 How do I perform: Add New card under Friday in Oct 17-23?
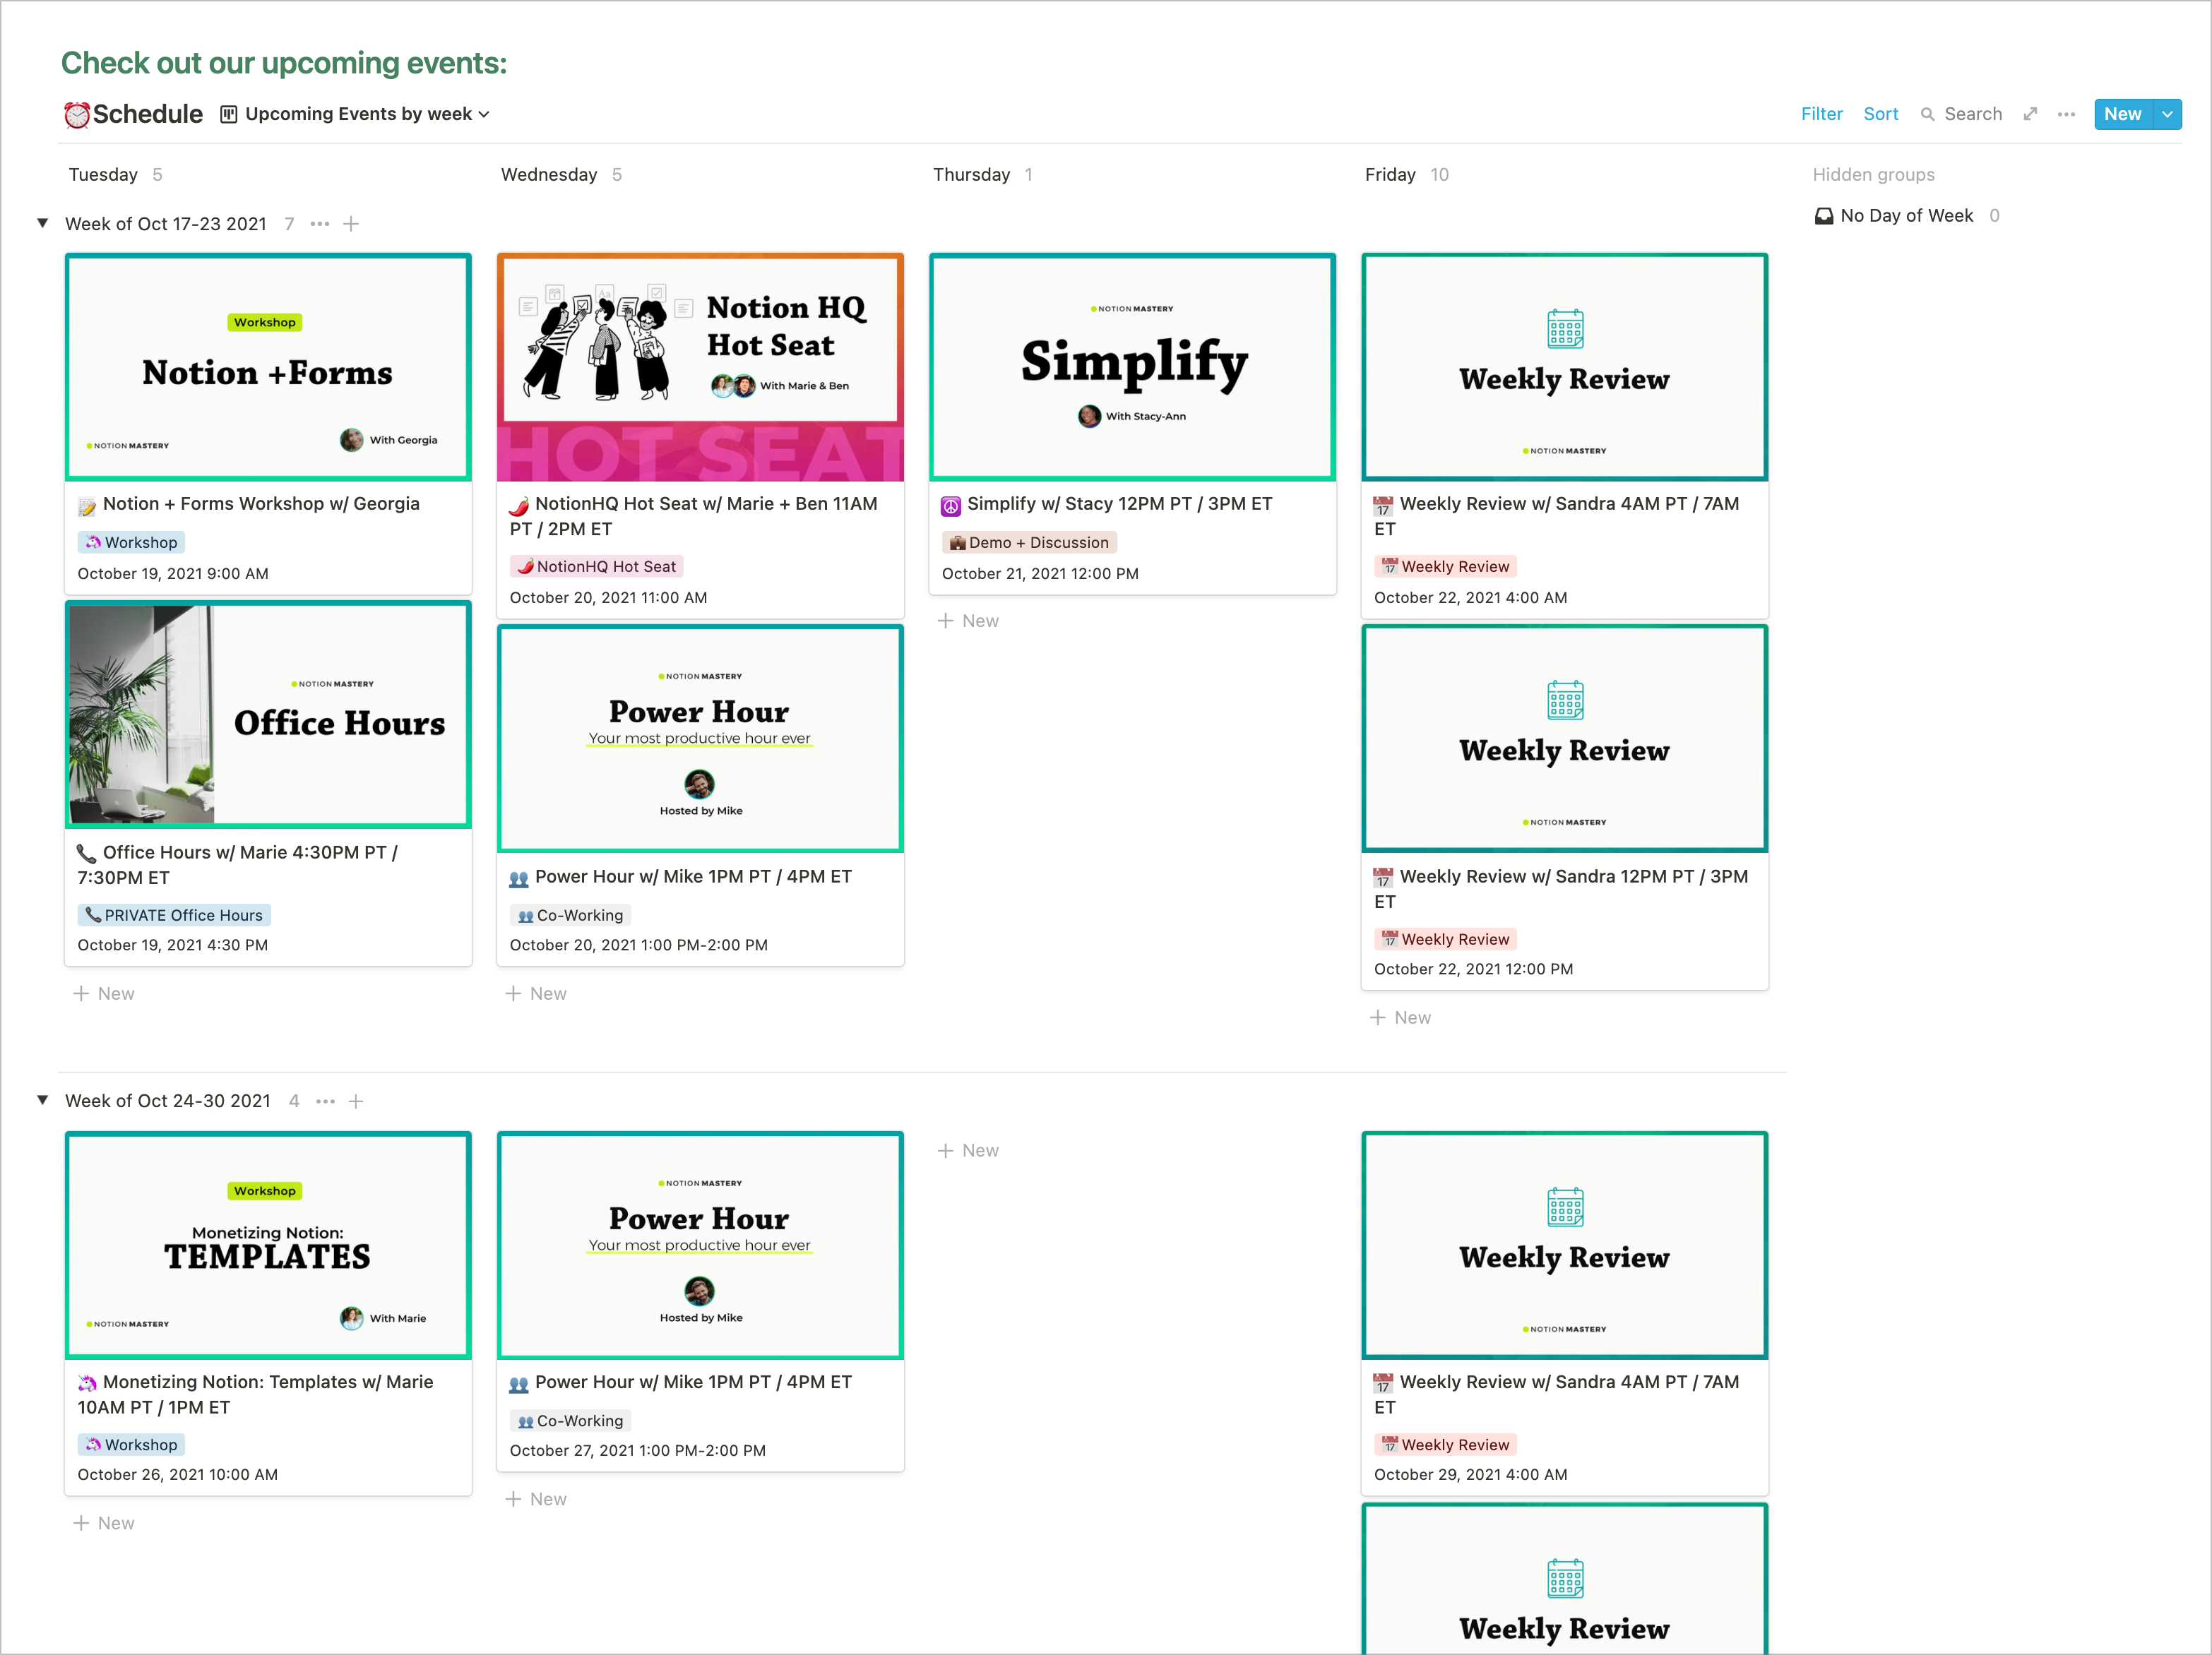pyautogui.click(x=1400, y=1018)
